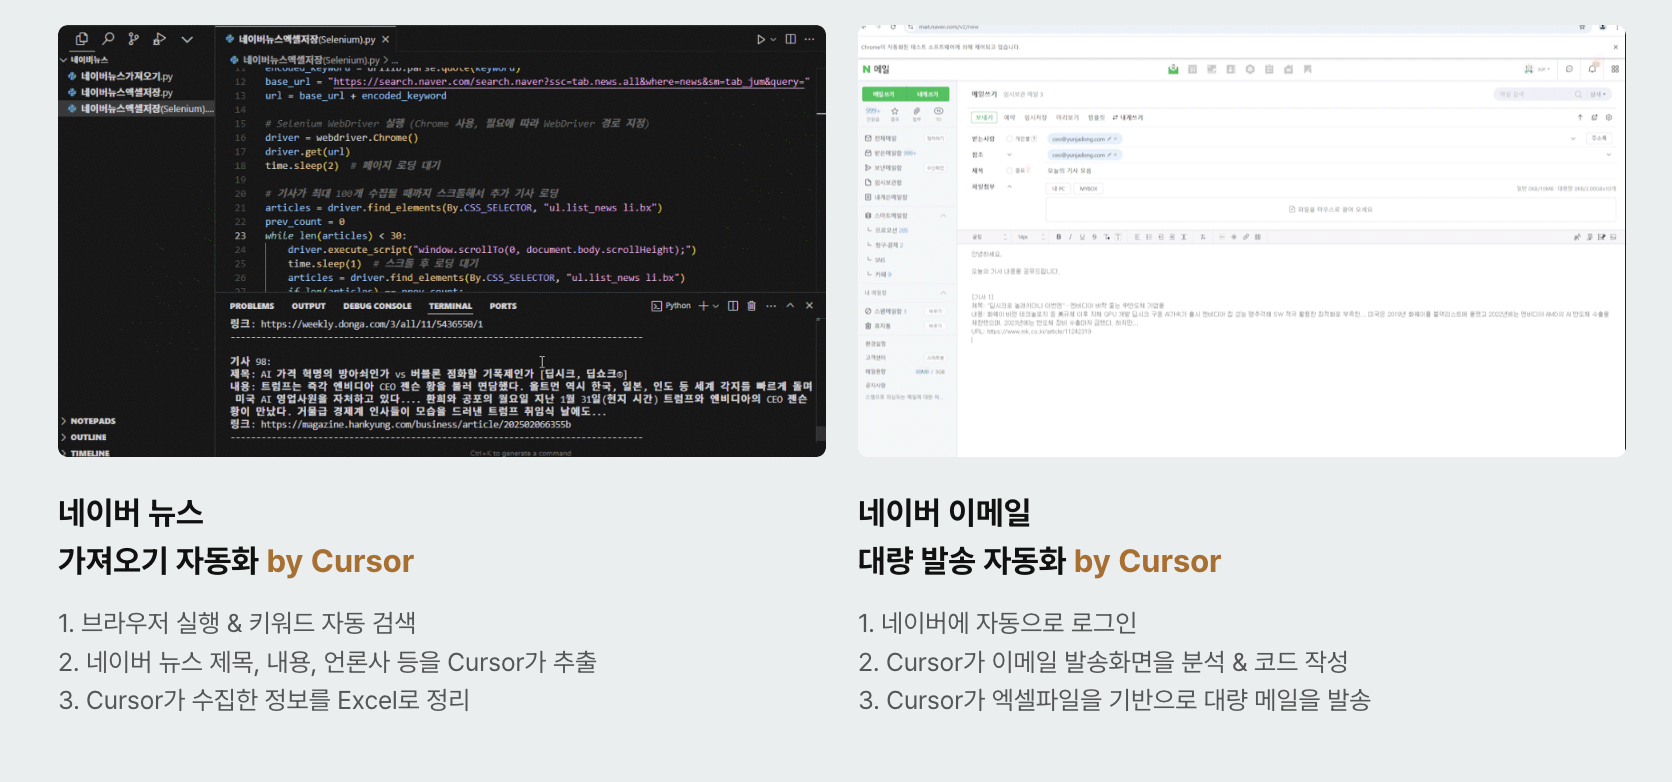This screenshot has width=1672, height=782.
Task: Open the weekly.donga.com link in terminal output
Action: tap(372, 324)
